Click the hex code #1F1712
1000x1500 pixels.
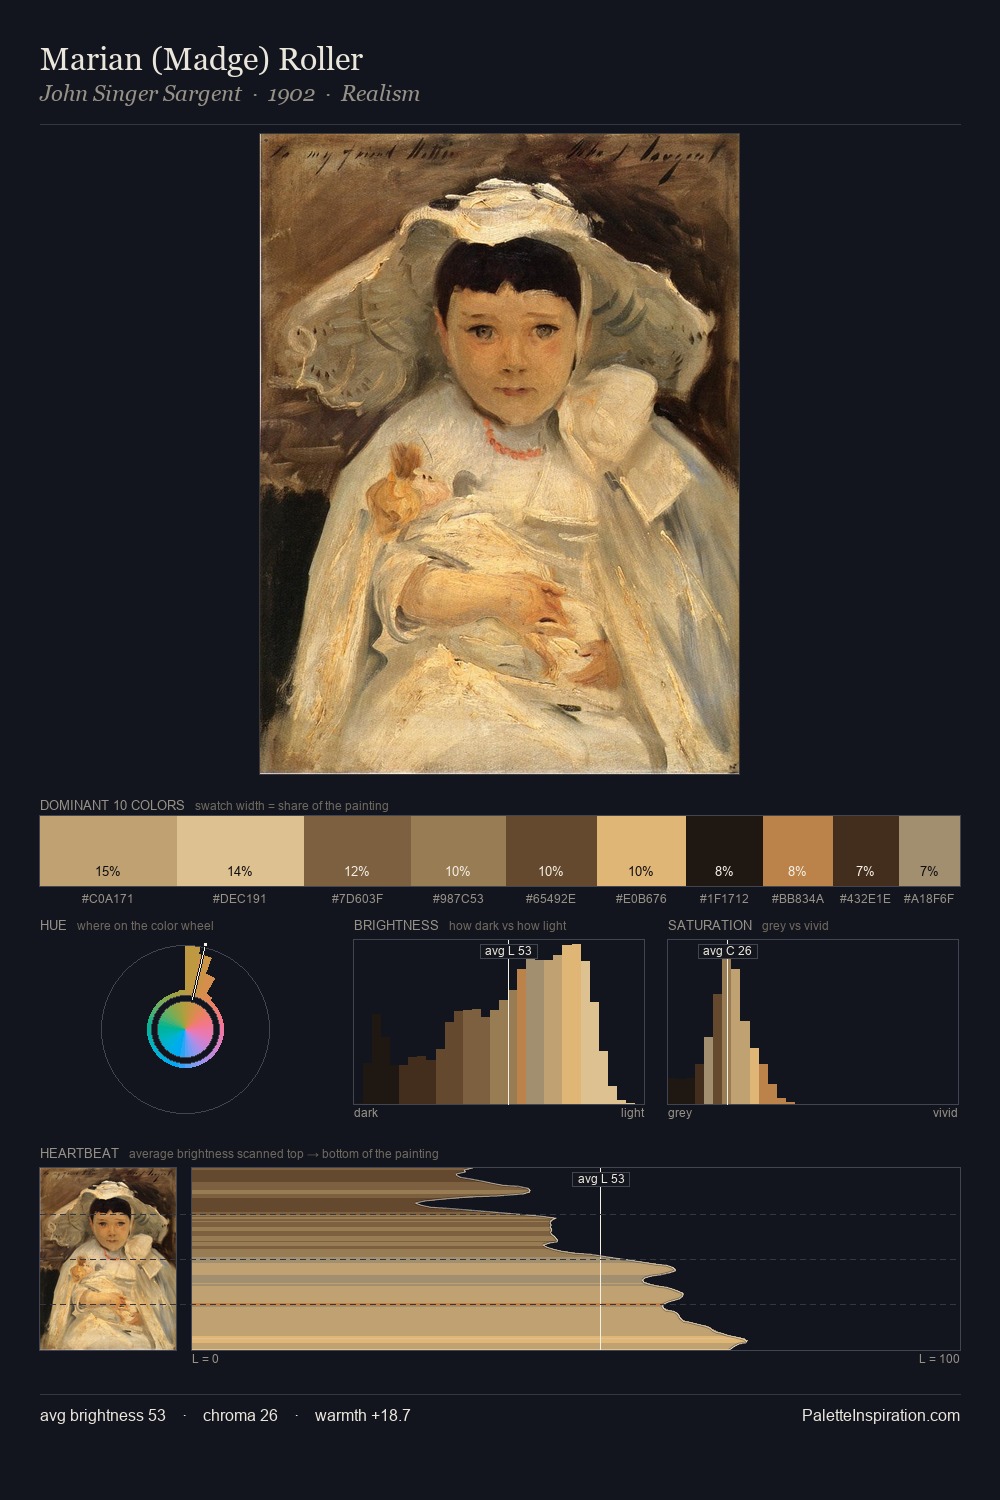(724, 899)
